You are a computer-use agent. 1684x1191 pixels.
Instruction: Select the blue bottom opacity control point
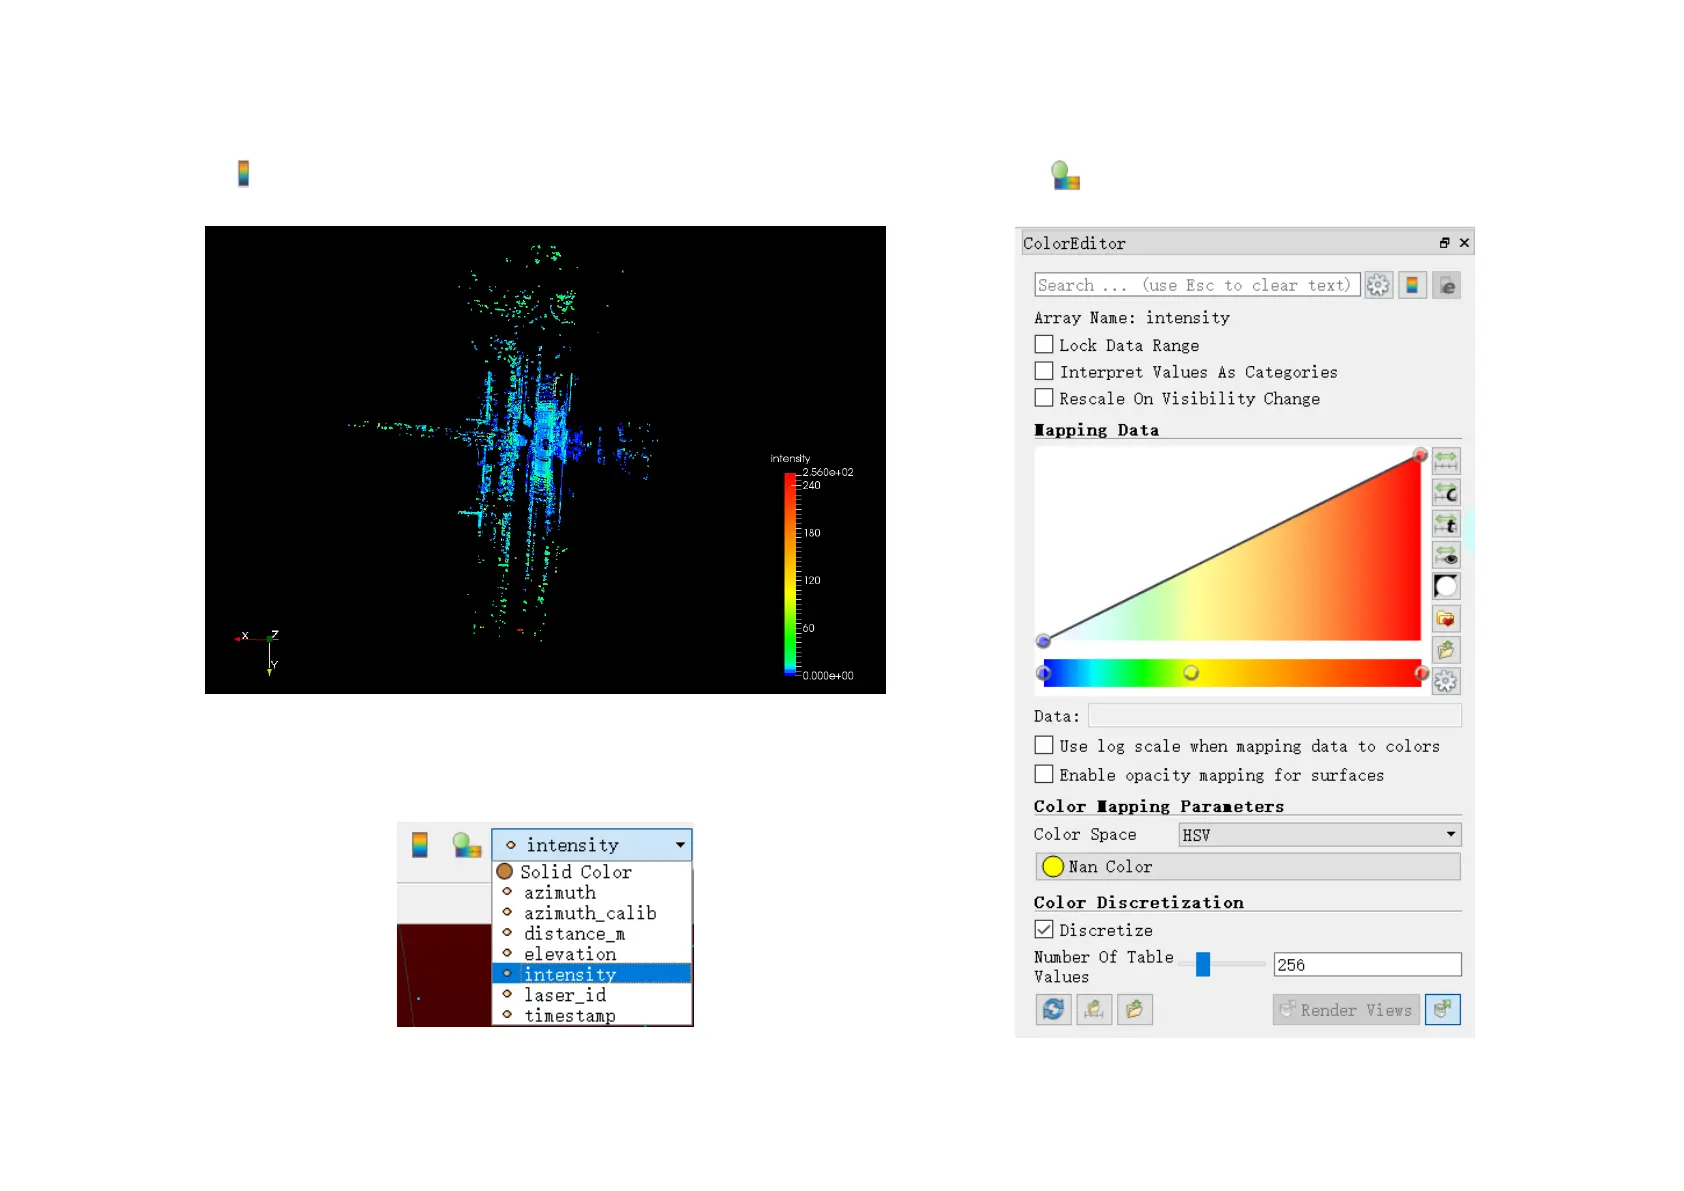pyautogui.click(x=1044, y=641)
